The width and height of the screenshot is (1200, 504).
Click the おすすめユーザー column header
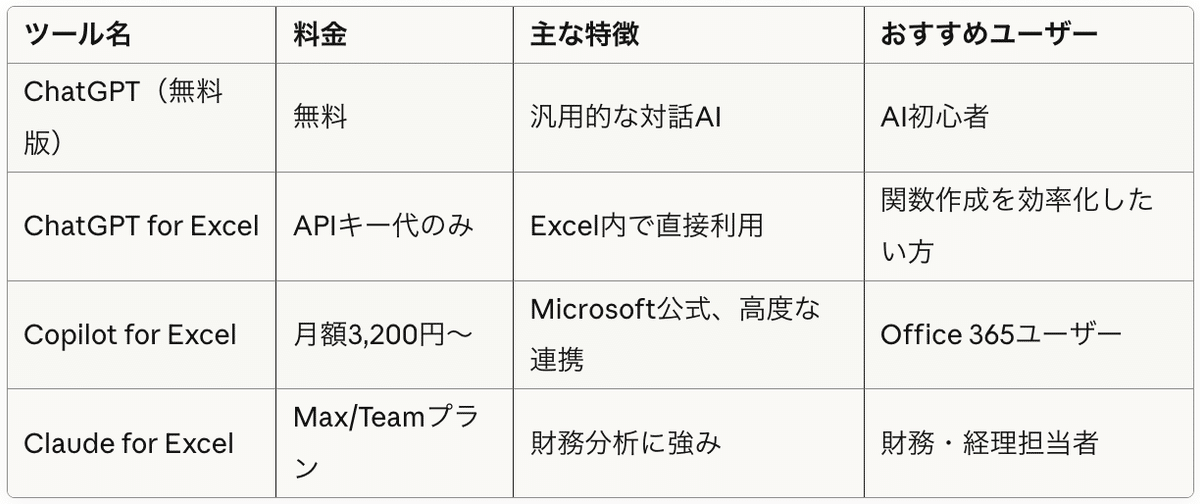tap(989, 34)
